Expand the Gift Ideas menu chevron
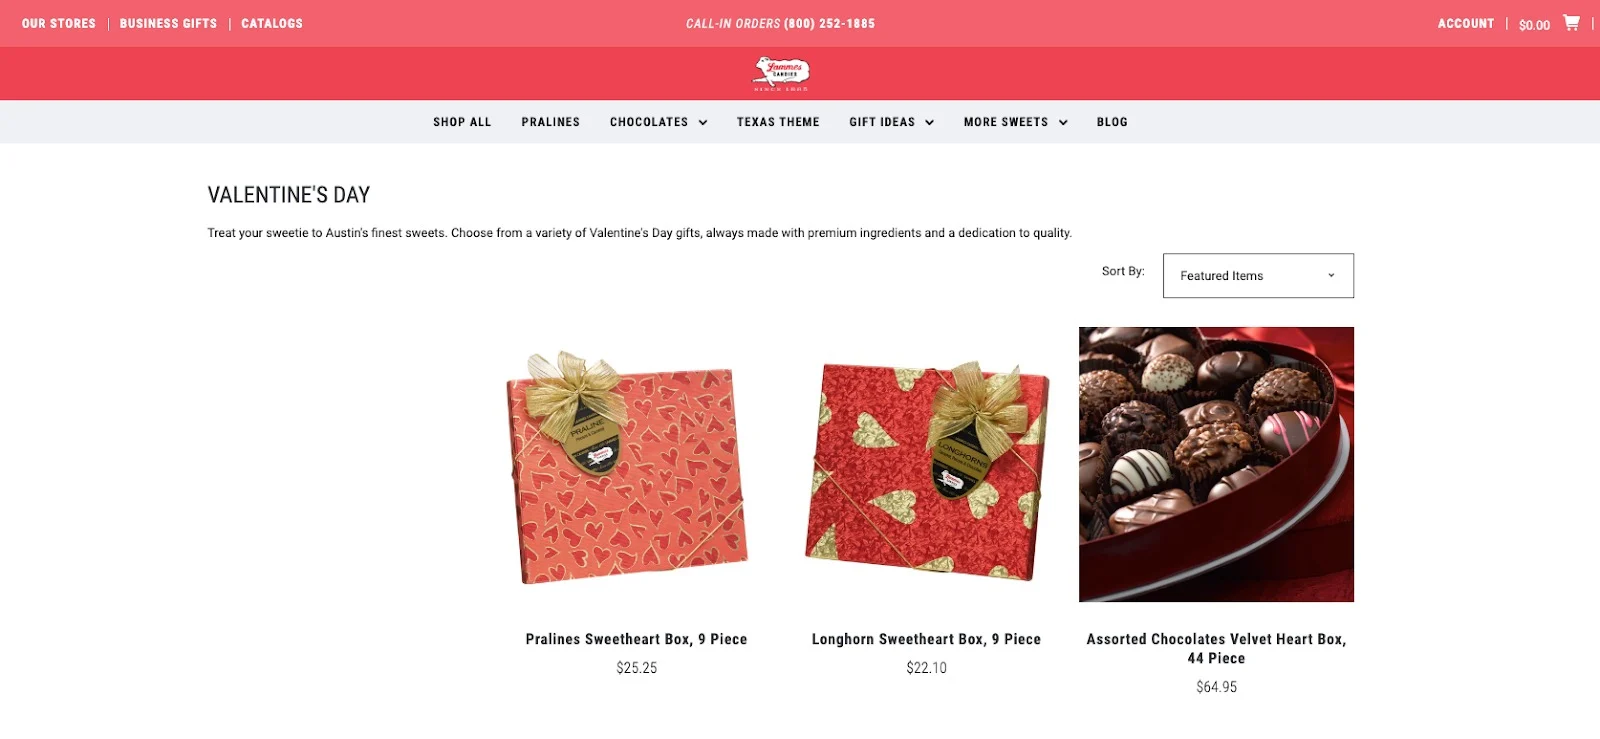The height and width of the screenshot is (739, 1600). (930, 123)
